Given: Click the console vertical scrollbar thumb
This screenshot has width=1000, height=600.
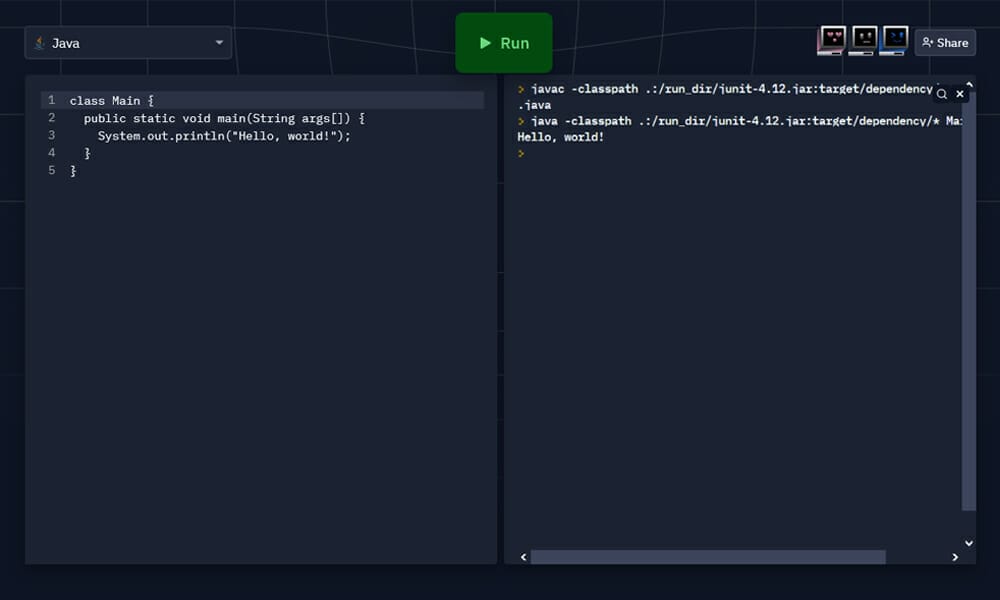Looking at the screenshot, I should pos(969,300).
